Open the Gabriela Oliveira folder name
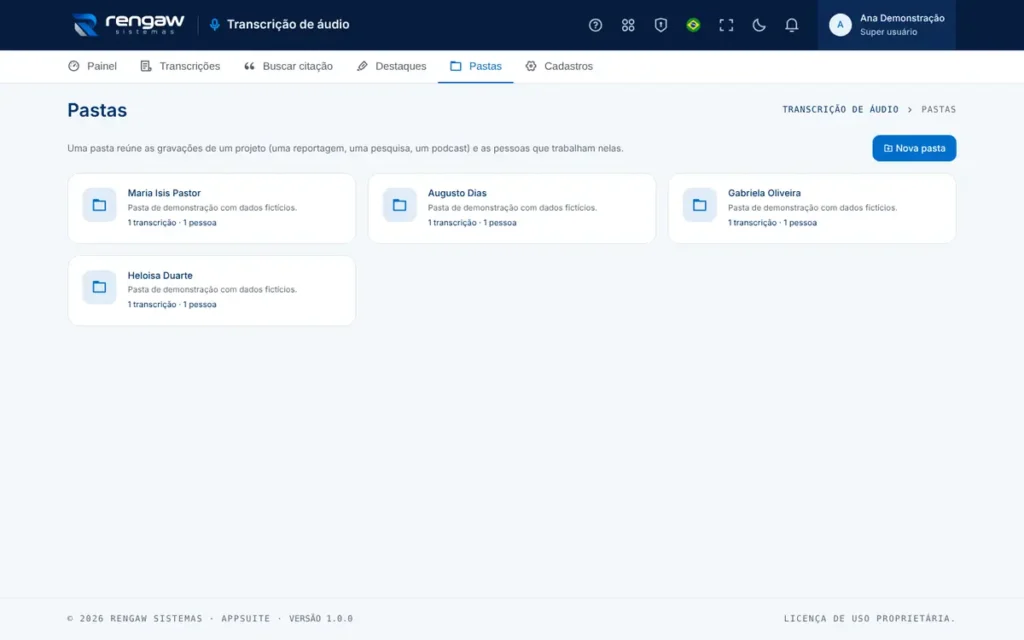Image resolution: width=1024 pixels, height=640 pixels. pyautogui.click(x=764, y=193)
